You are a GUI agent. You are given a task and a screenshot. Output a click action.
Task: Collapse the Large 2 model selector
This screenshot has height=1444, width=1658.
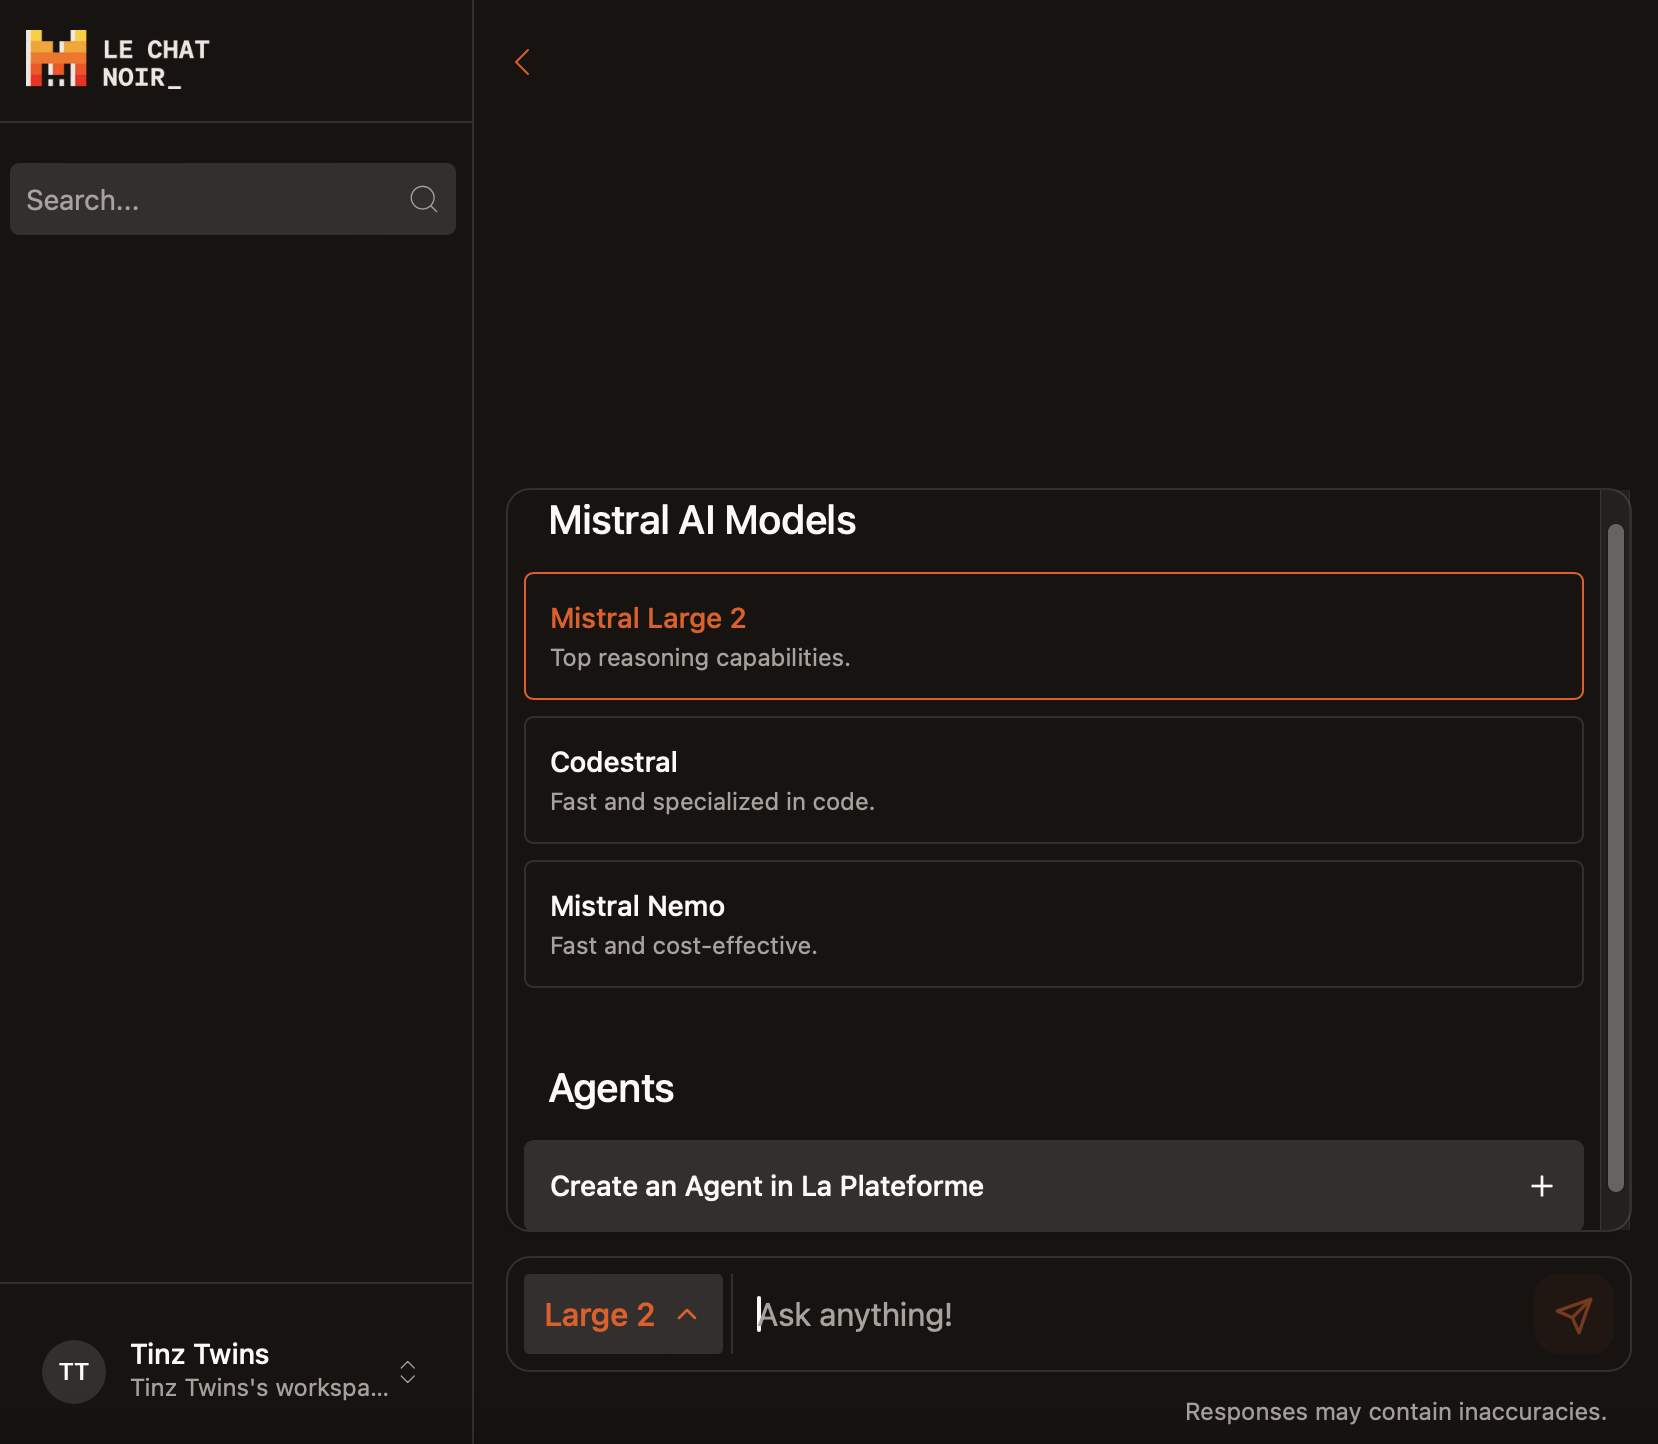[623, 1314]
